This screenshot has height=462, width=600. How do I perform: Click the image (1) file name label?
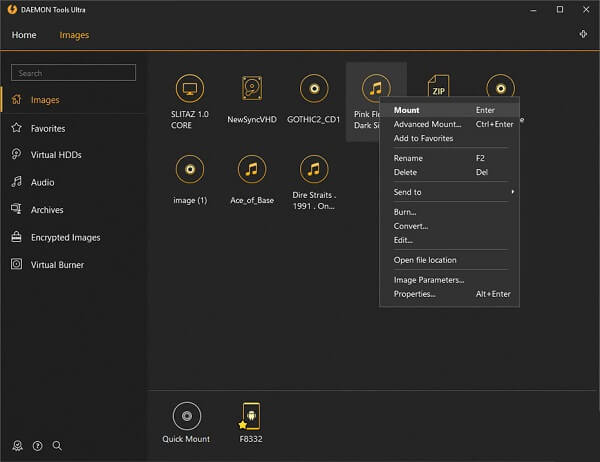[190, 201]
